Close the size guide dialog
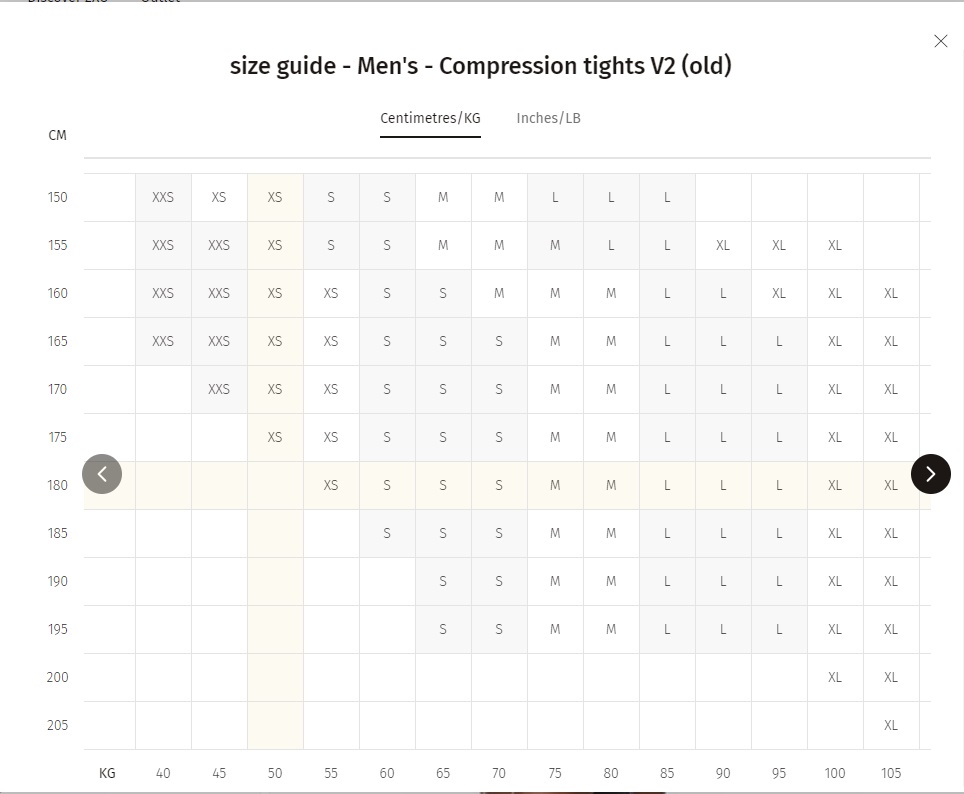 941,41
